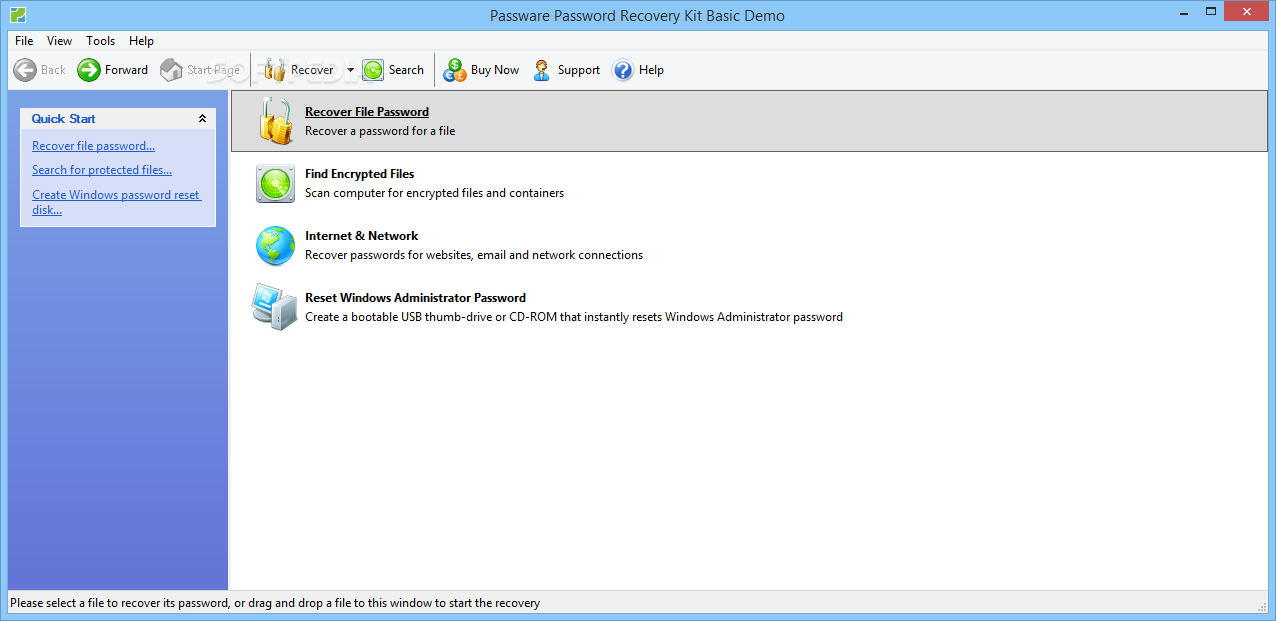Click the Search toolbar label
This screenshot has width=1276, height=621.
406,70
